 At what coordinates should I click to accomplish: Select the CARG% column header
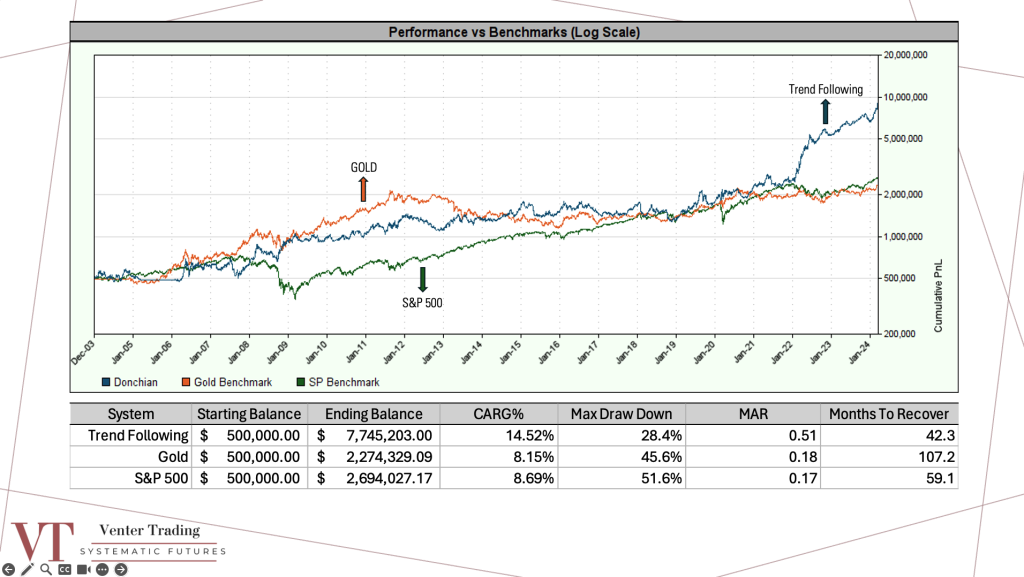click(x=499, y=414)
